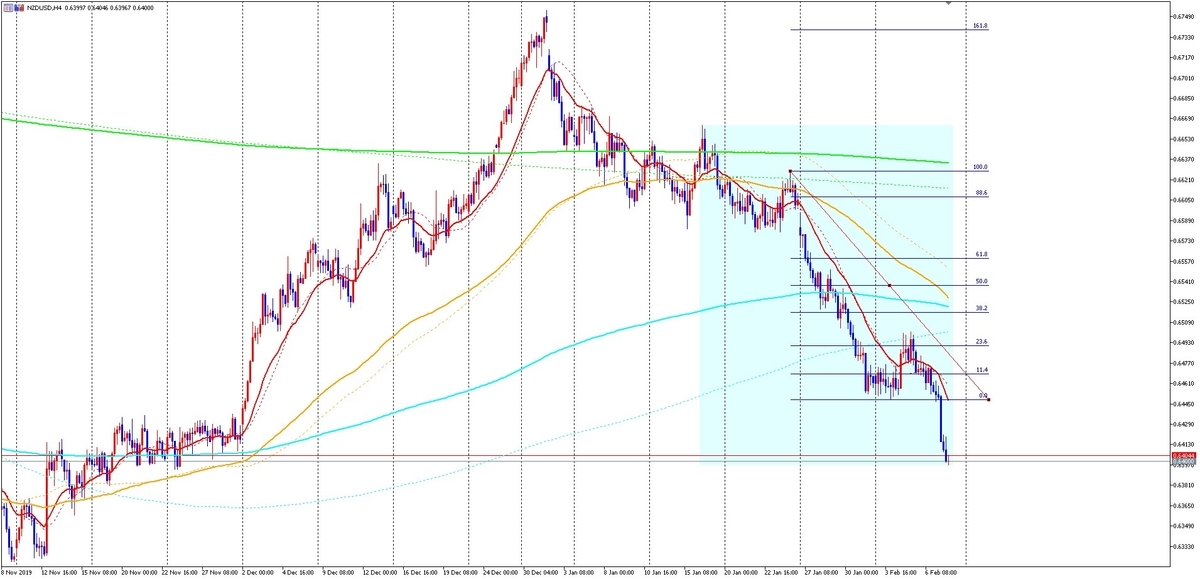Click the 38.2 Fibonacci level label
Viewport: 1200px width, 579px height.
click(x=981, y=308)
